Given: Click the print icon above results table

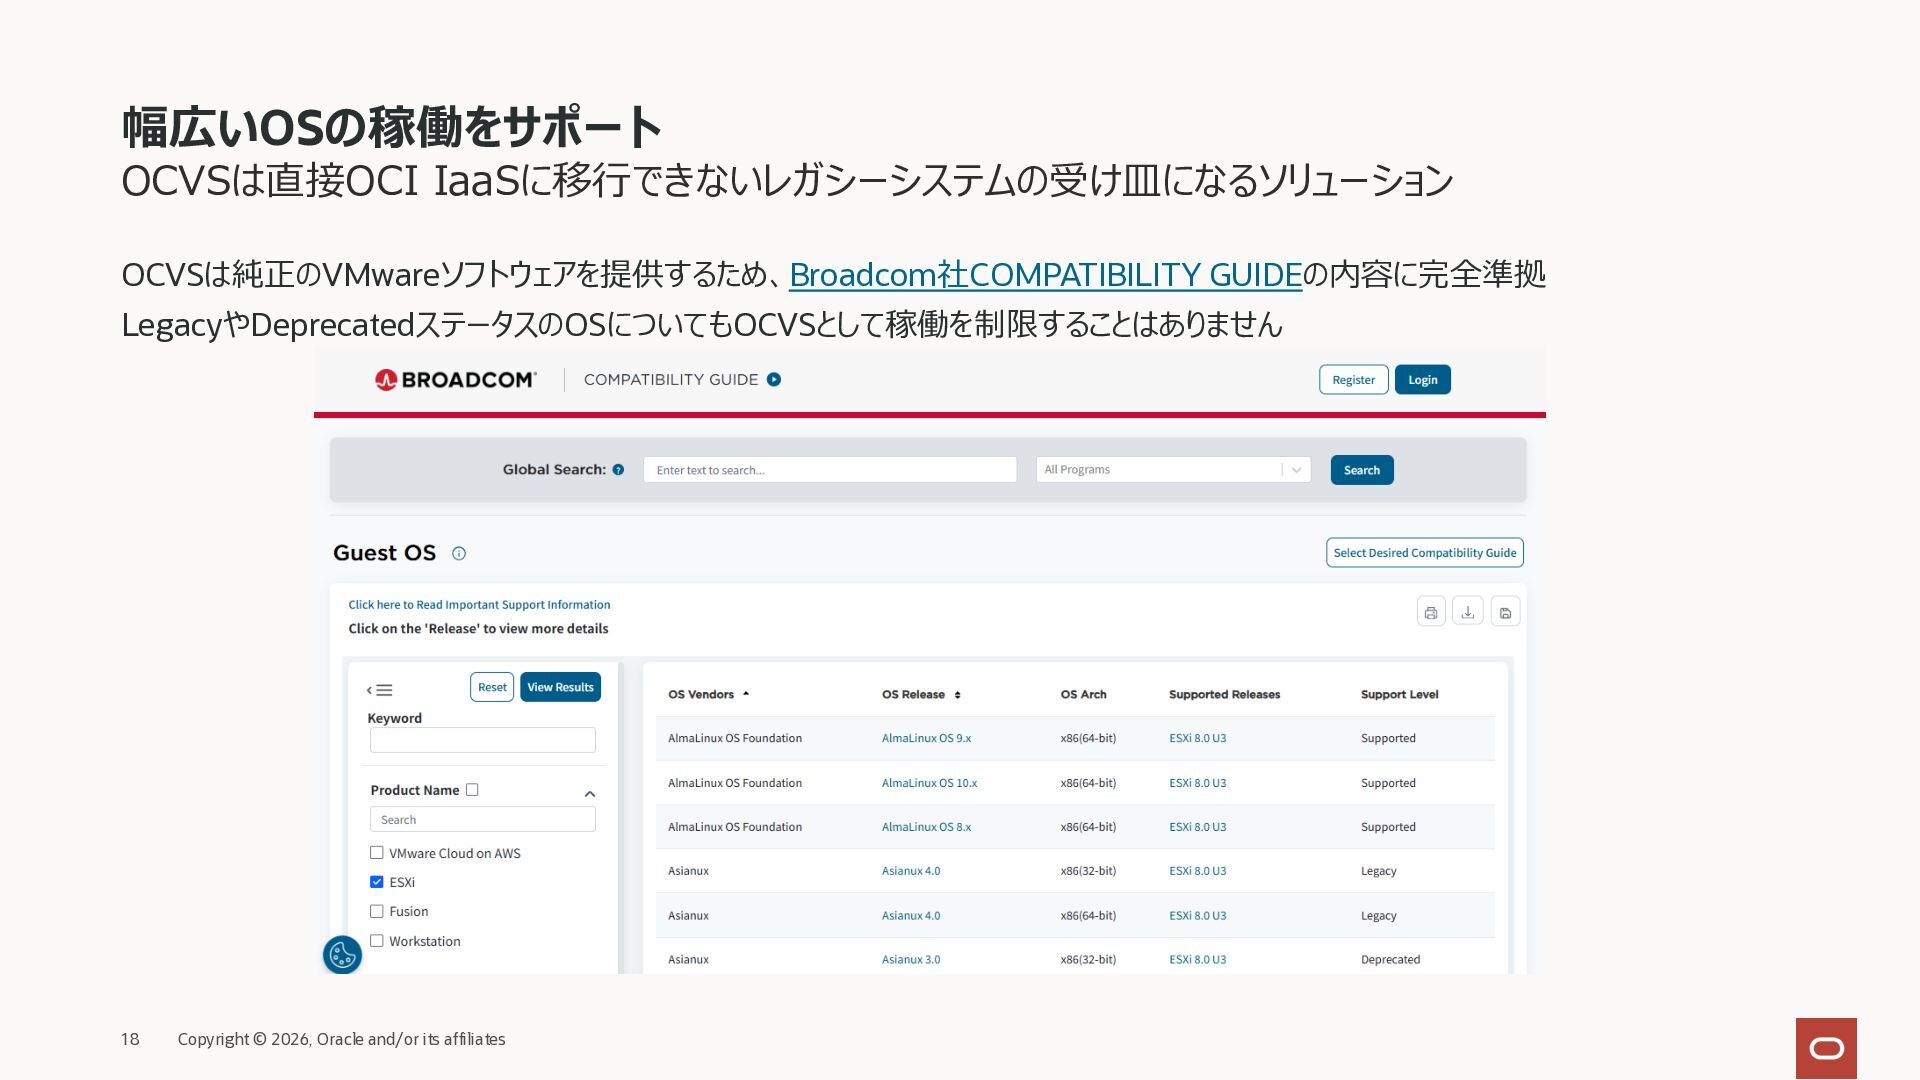Looking at the screenshot, I should [1431, 612].
